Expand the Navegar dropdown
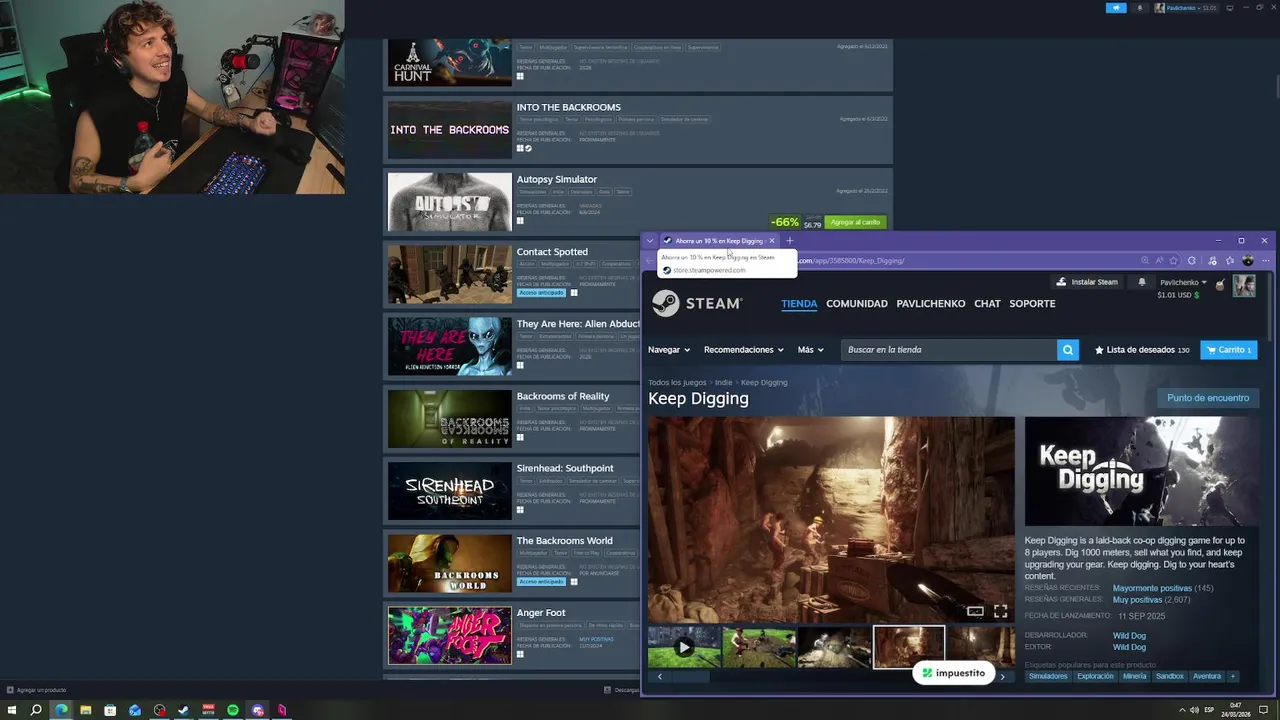 [669, 350]
